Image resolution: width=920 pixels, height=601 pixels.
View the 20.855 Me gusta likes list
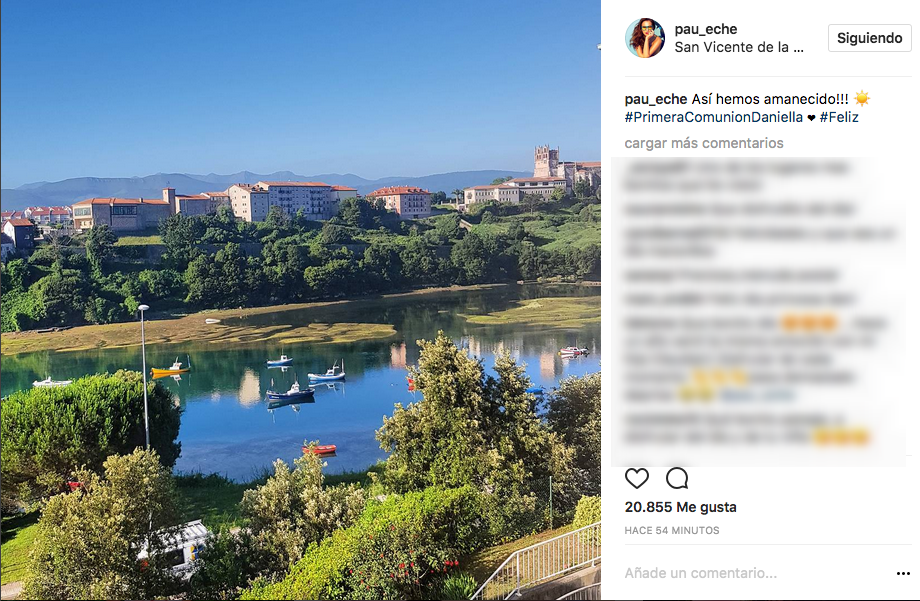(681, 507)
